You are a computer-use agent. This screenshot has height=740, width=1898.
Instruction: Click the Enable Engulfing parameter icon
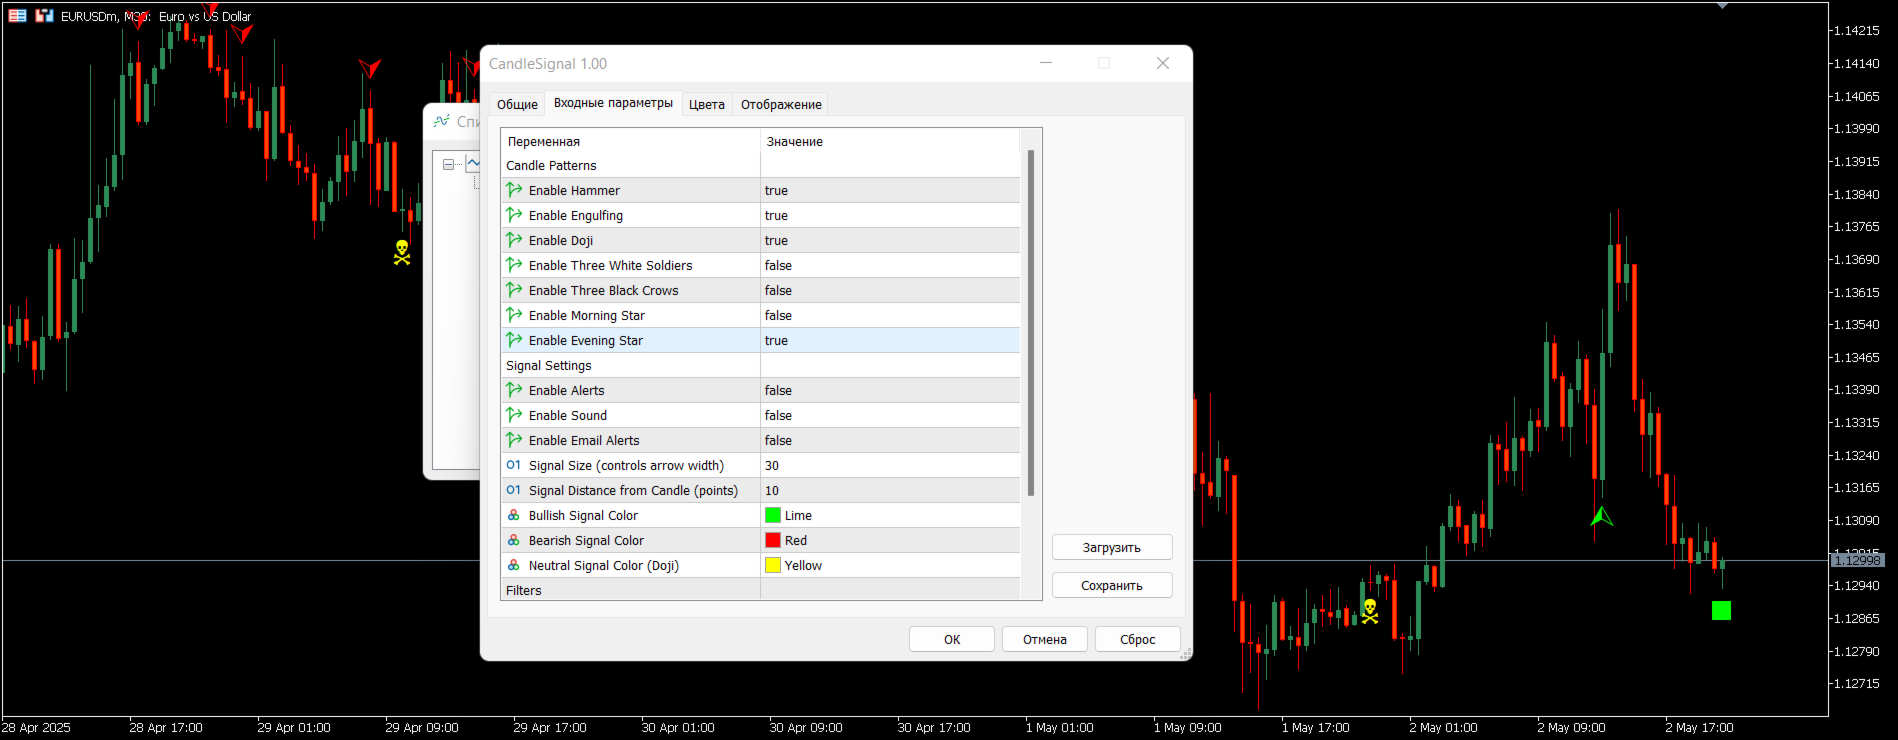point(514,215)
